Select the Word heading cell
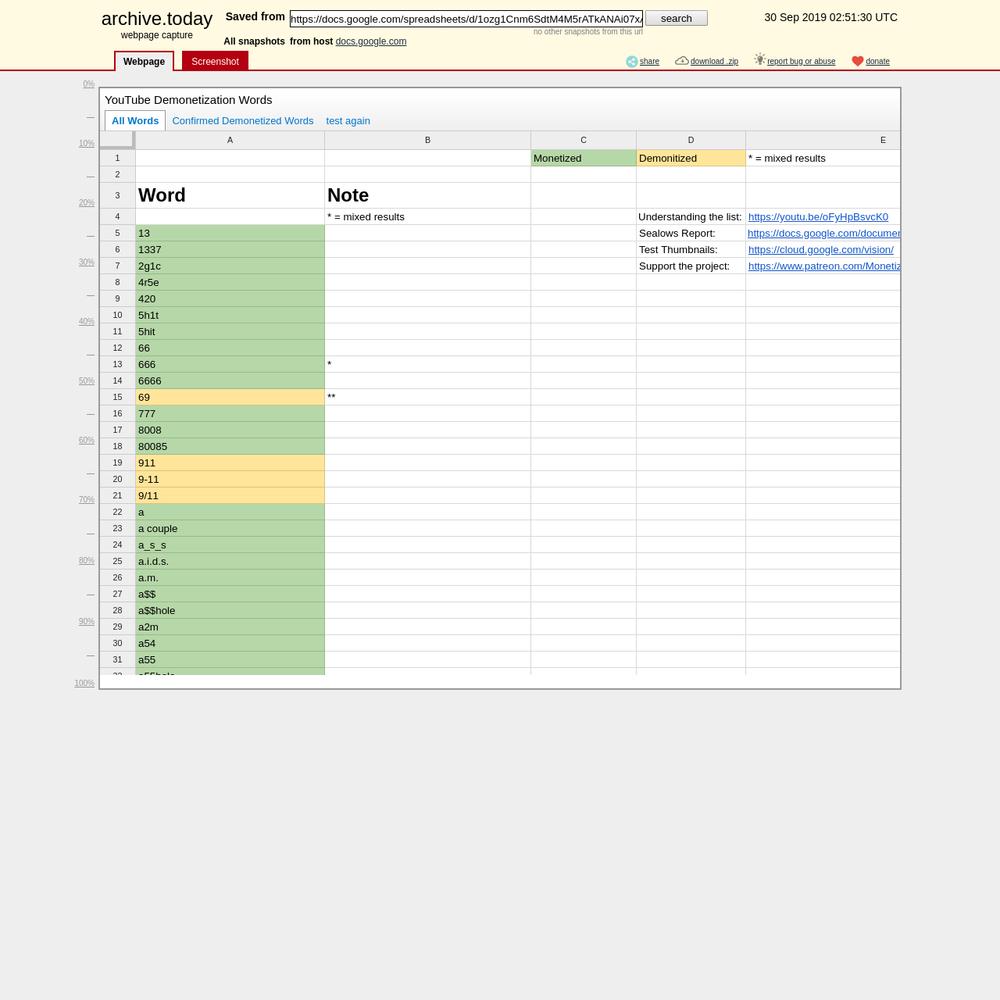1000x1000 pixels. click(230, 195)
